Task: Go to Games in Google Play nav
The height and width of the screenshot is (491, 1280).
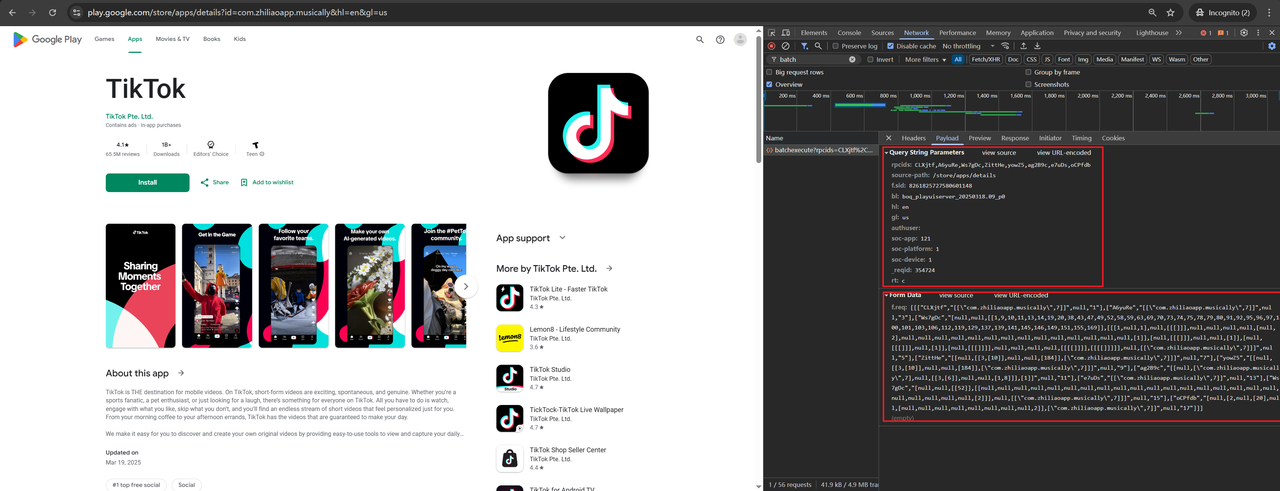Action: click(x=104, y=39)
